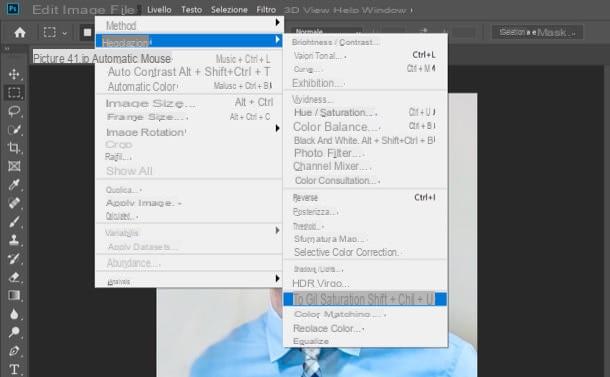Select the Frame tool
Image resolution: width=610 pixels, height=377 pixels.
(14, 166)
